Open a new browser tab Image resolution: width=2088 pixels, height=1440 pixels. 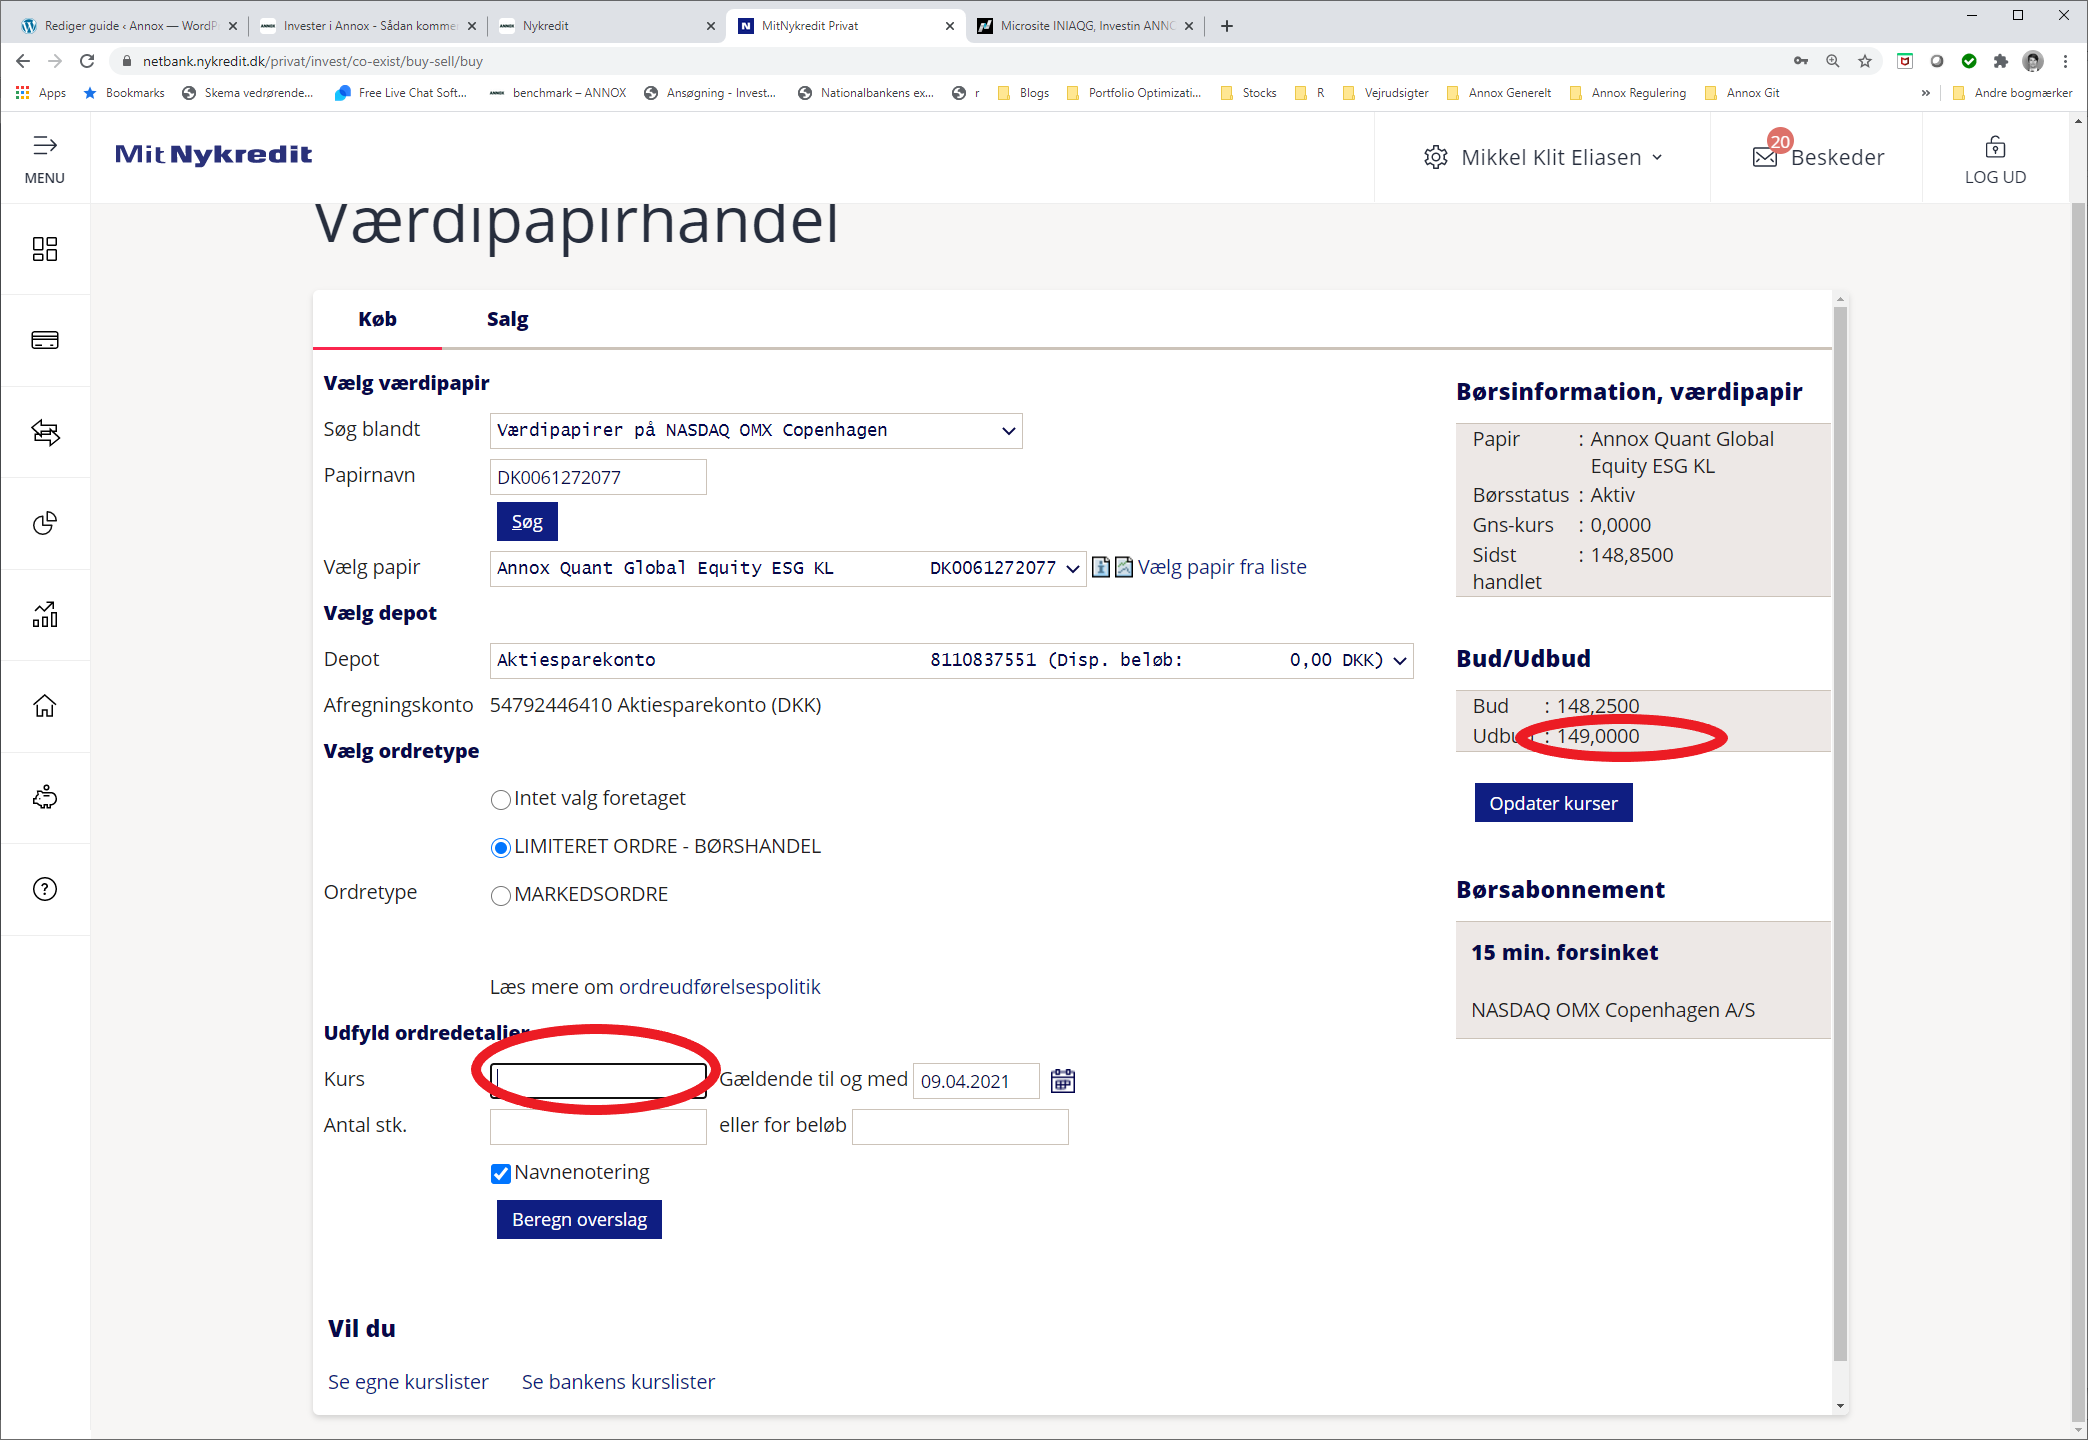(x=1227, y=26)
